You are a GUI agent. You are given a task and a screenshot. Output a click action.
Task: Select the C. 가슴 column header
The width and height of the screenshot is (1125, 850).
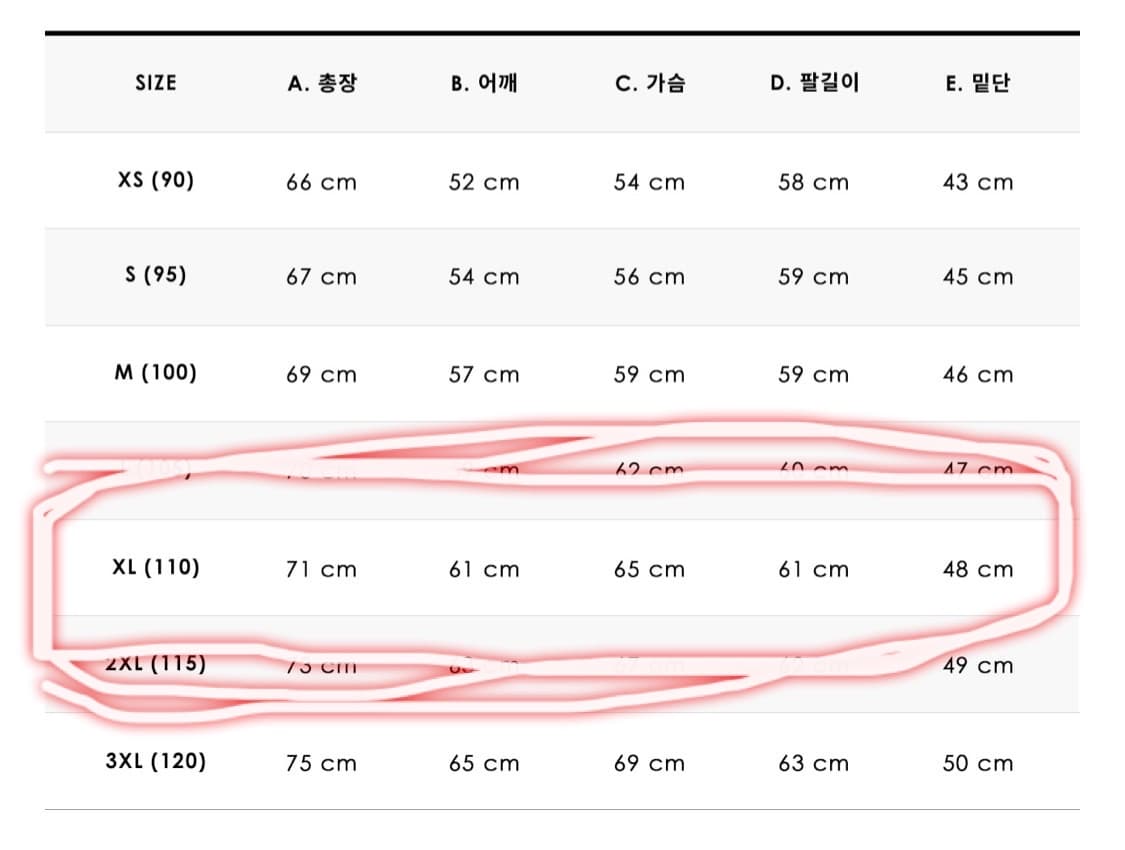[649, 84]
